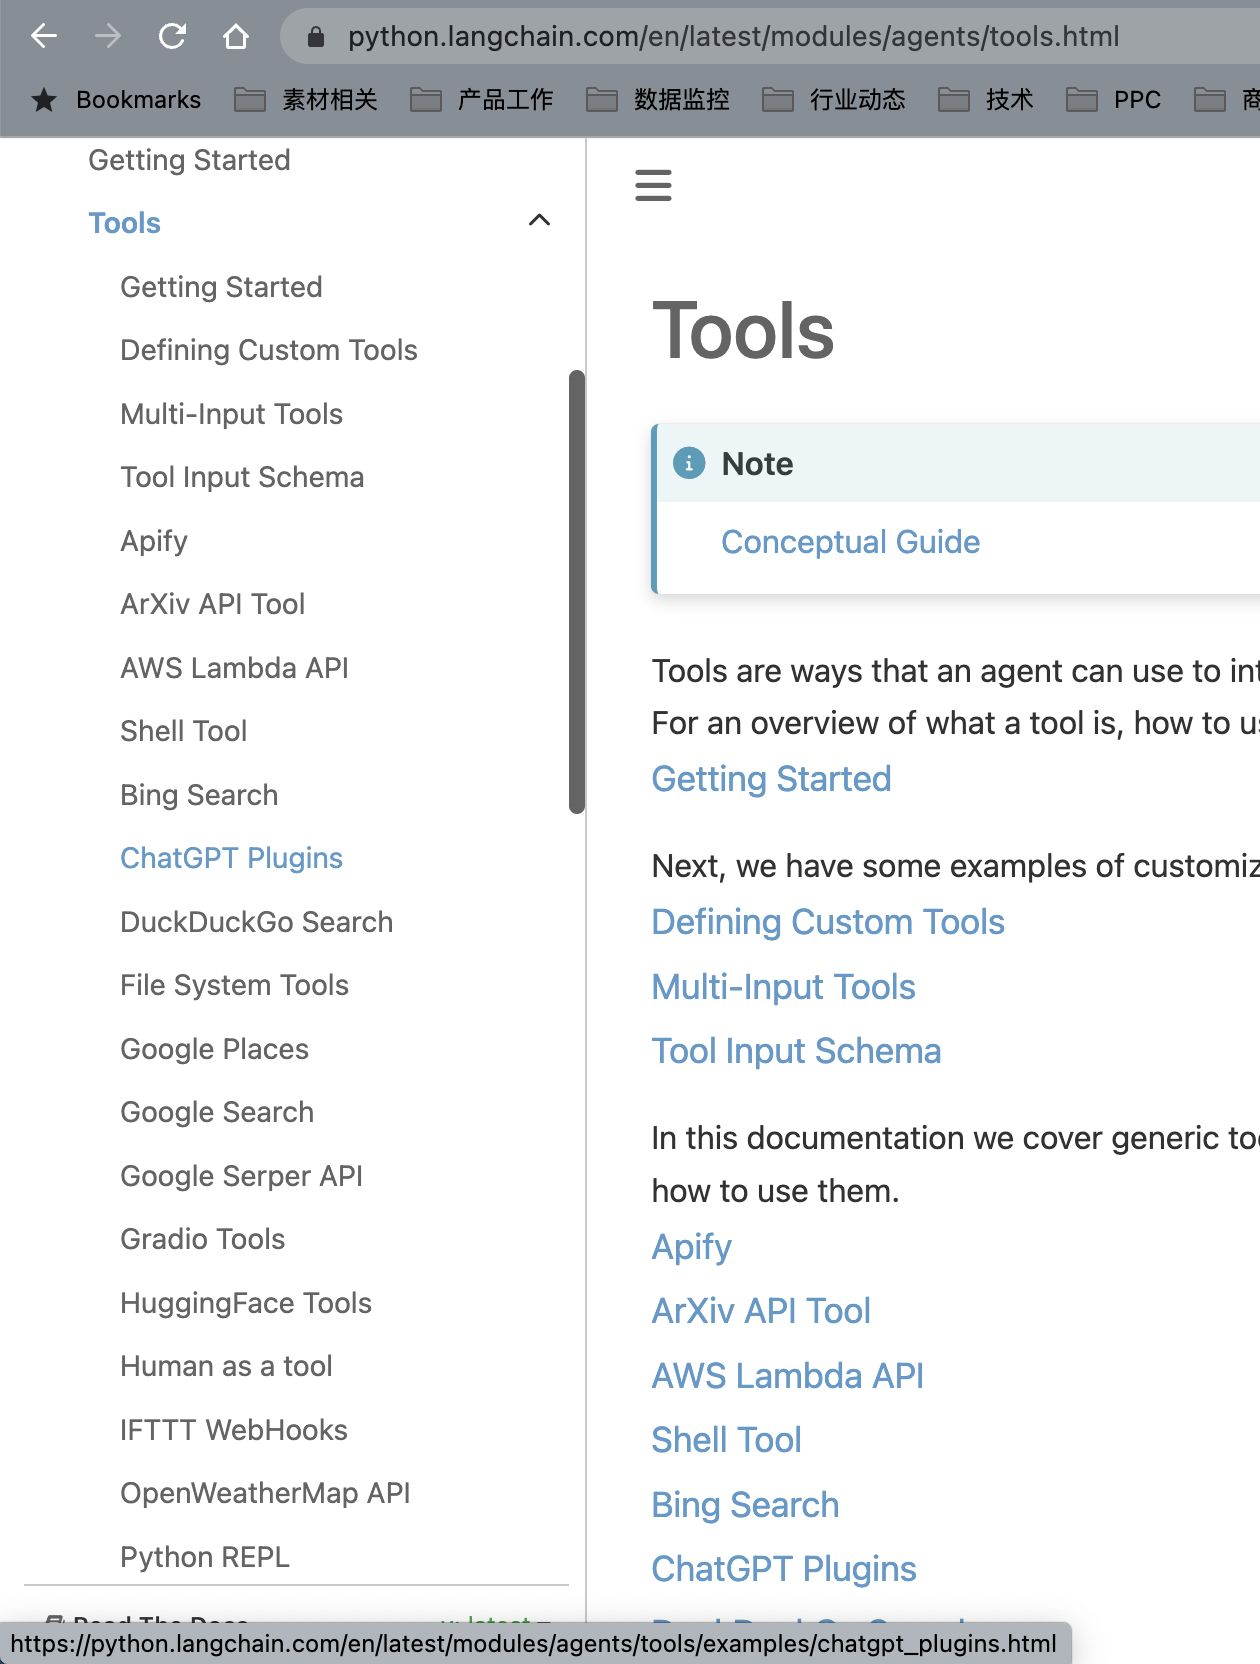Open Python REPL in sidebar
1260x1664 pixels.
[205, 1557]
